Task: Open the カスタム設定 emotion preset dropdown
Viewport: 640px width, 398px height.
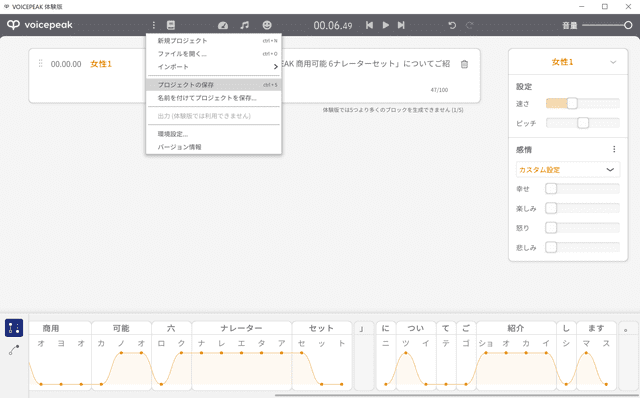Action: click(x=568, y=170)
